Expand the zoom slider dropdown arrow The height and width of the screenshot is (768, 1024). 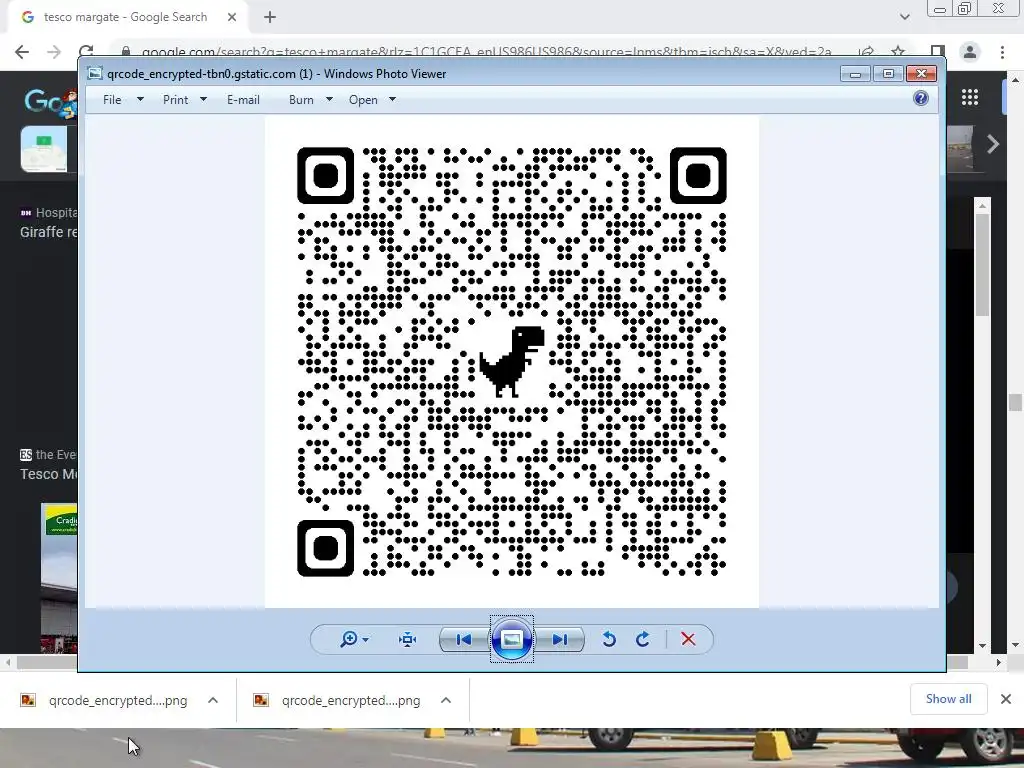[x=366, y=640]
